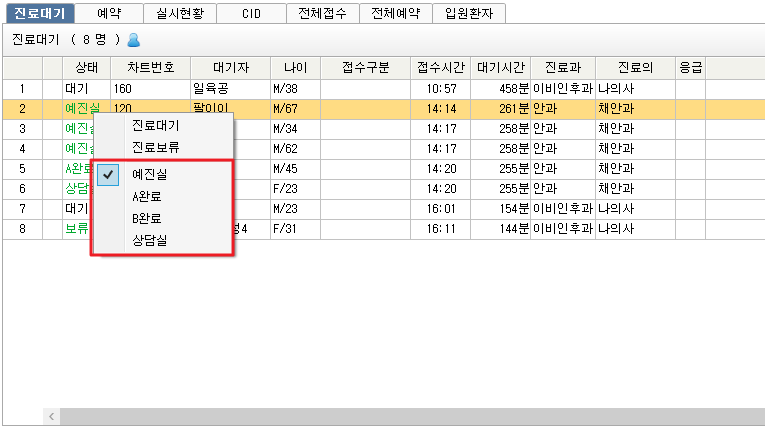The height and width of the screenshot is (428, 765).
Task: Click the 차트번호 column header
Action: pos(150,68)
